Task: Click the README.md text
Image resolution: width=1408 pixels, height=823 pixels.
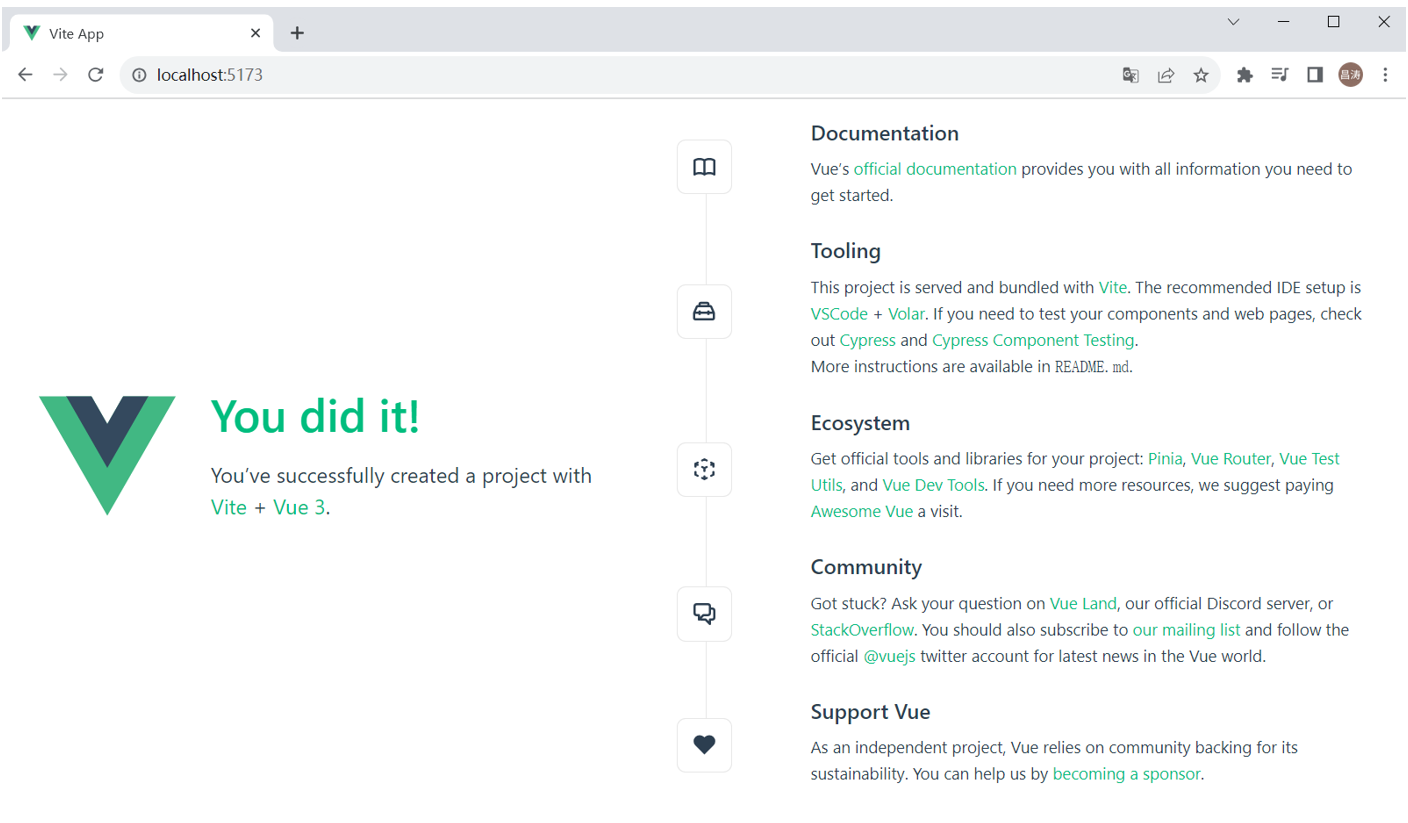Action: click(x=1092, y=366)
